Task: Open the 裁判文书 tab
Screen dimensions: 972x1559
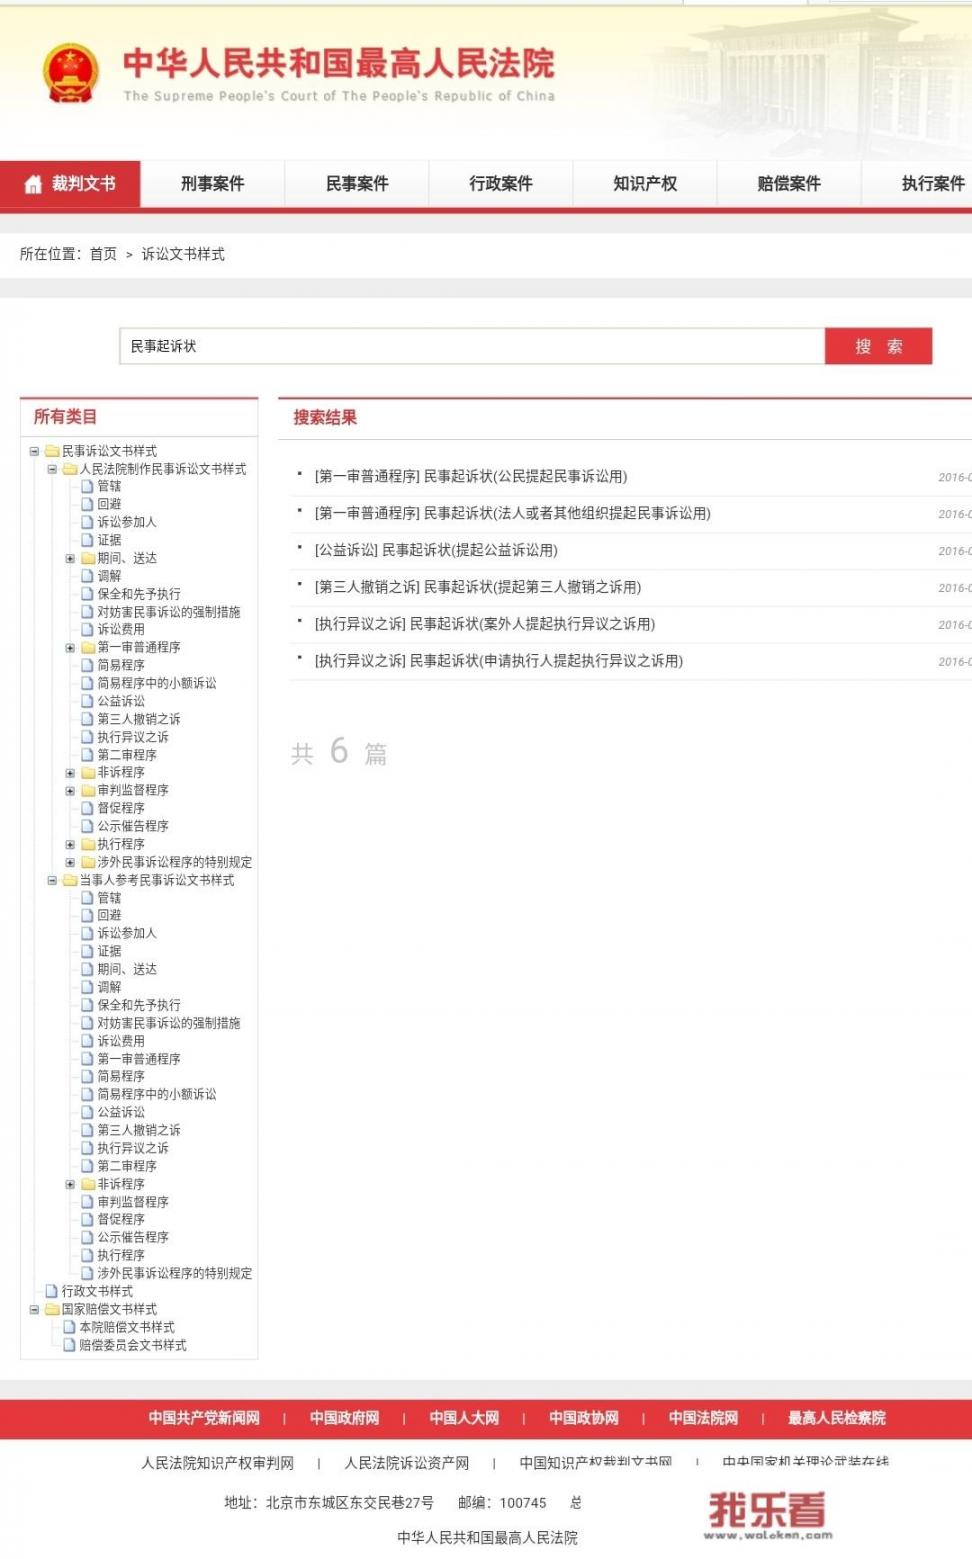Action: tap(70, 184)
